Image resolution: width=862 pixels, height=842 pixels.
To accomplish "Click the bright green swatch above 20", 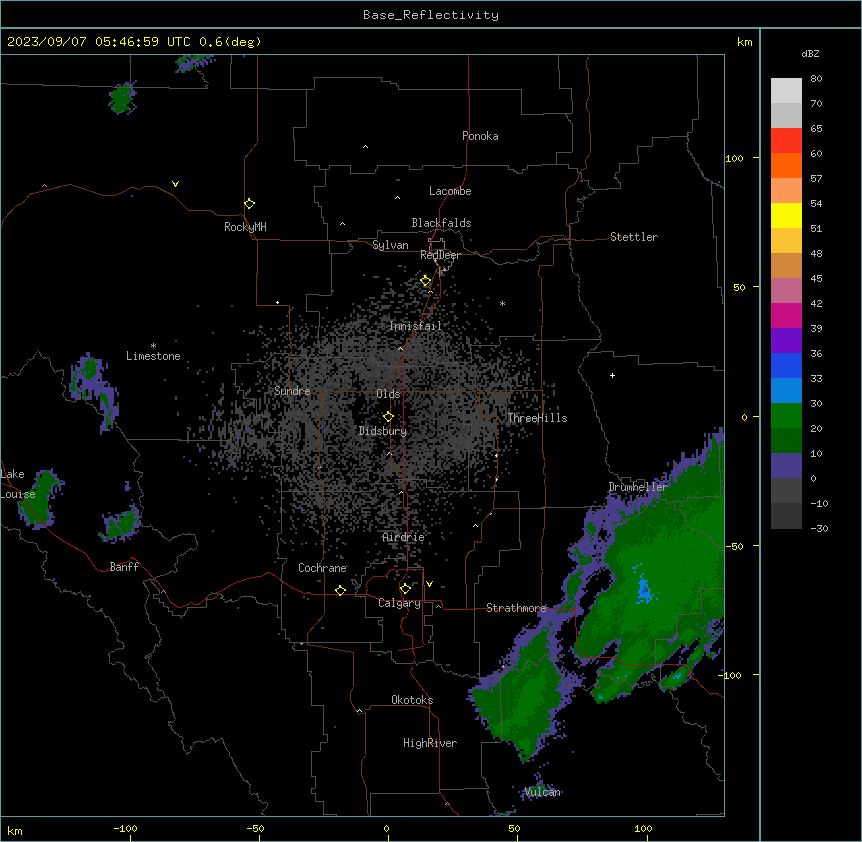I will [x=786, y=416].
